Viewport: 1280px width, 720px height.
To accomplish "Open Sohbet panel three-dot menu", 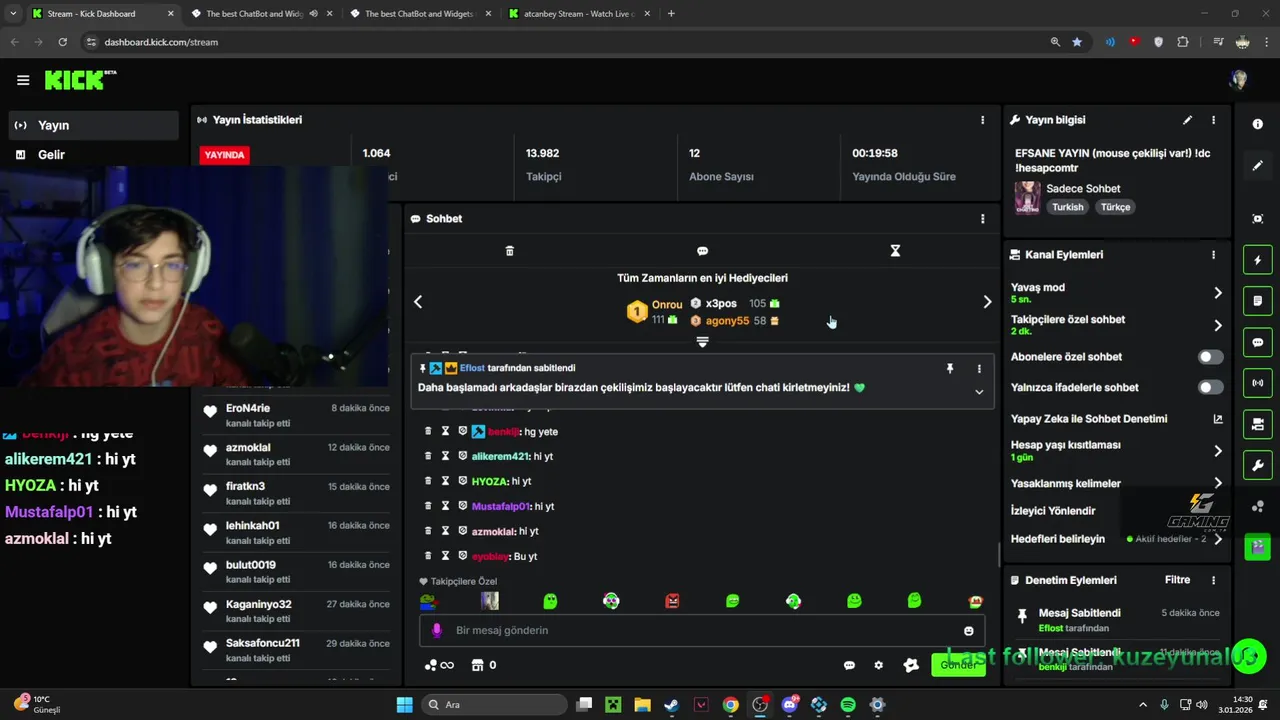I will tap(982, 219).
